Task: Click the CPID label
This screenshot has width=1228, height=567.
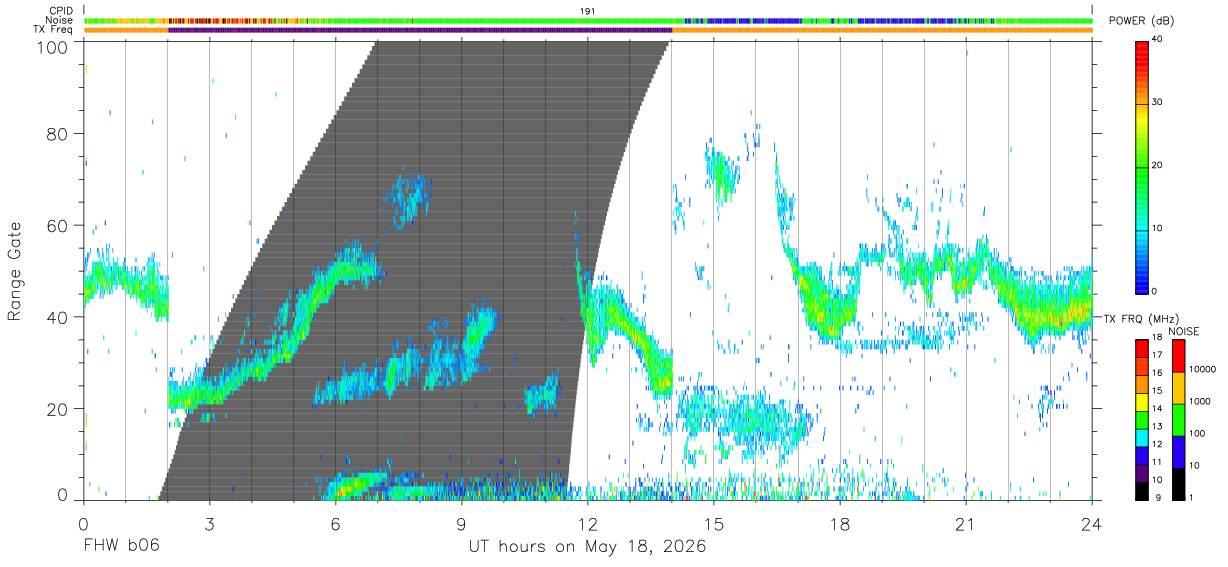Action: pos(61,11)
